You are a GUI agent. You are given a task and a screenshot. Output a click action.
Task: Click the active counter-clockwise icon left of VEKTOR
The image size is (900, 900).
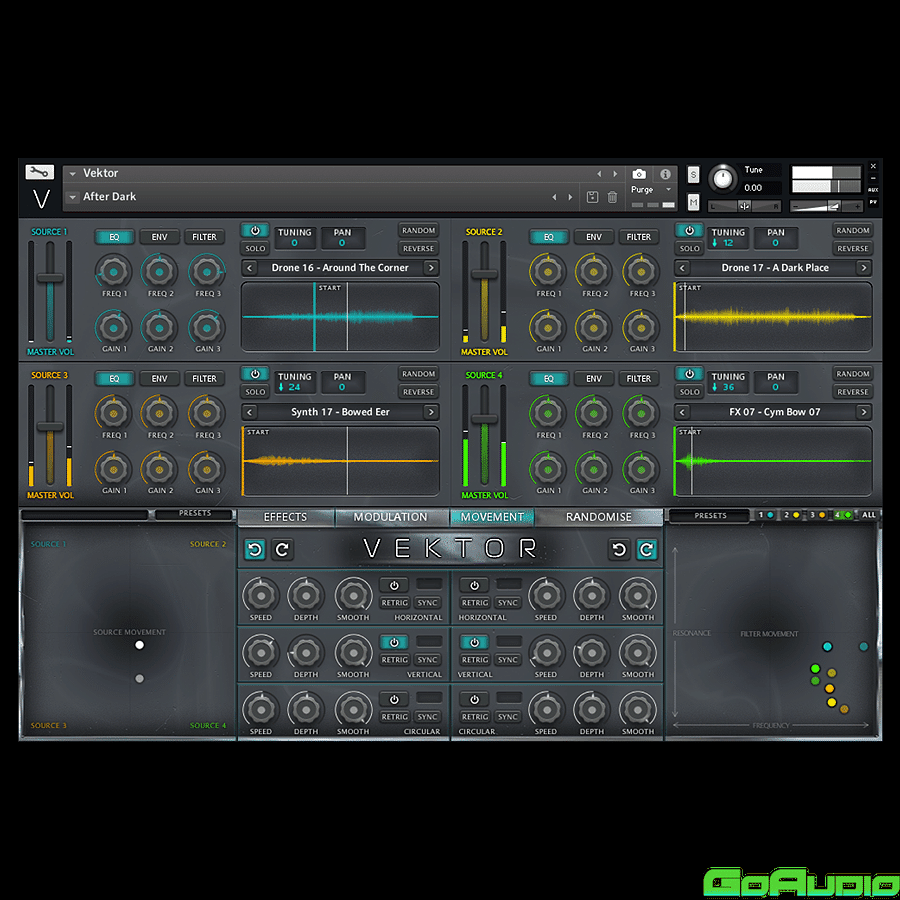[255, 549]
